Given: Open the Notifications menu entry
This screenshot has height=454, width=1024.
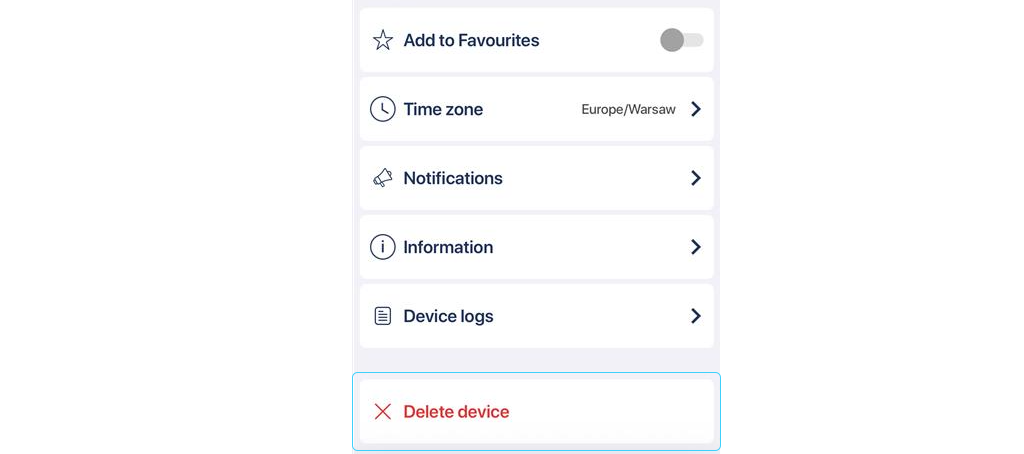Looking at the screenshot, I should click(x=453, y=178).
